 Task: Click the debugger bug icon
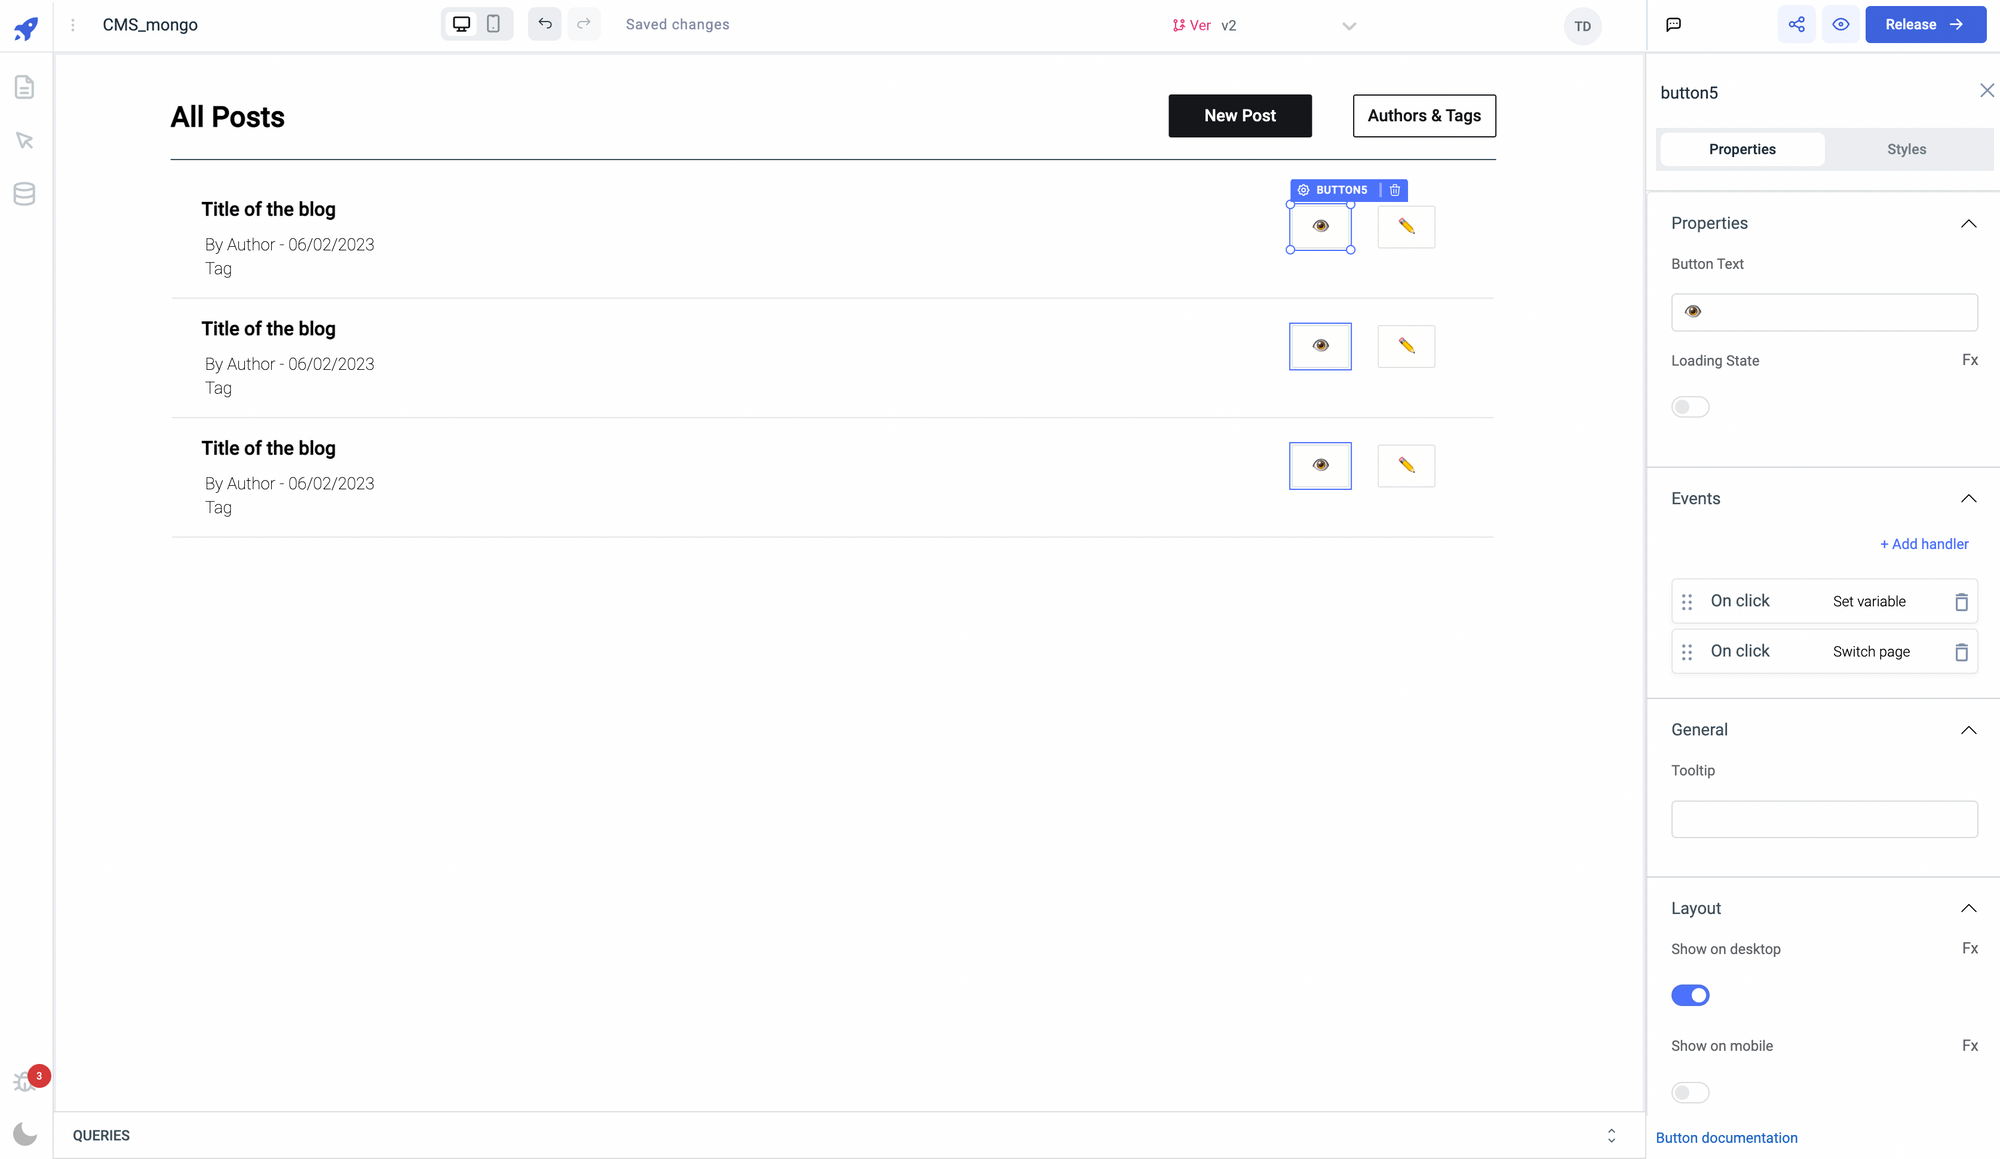[x=24, y=1081]
